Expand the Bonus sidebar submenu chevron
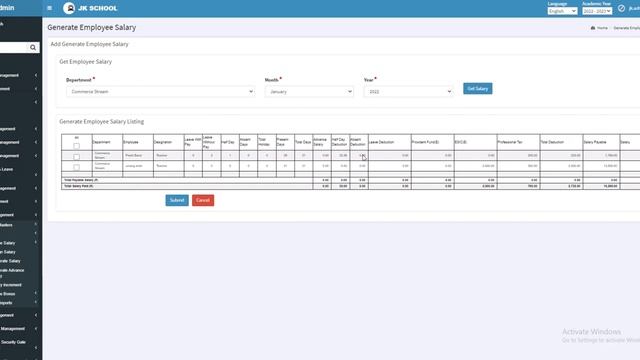Screen dimensions: 640x360 pos(36,293)
